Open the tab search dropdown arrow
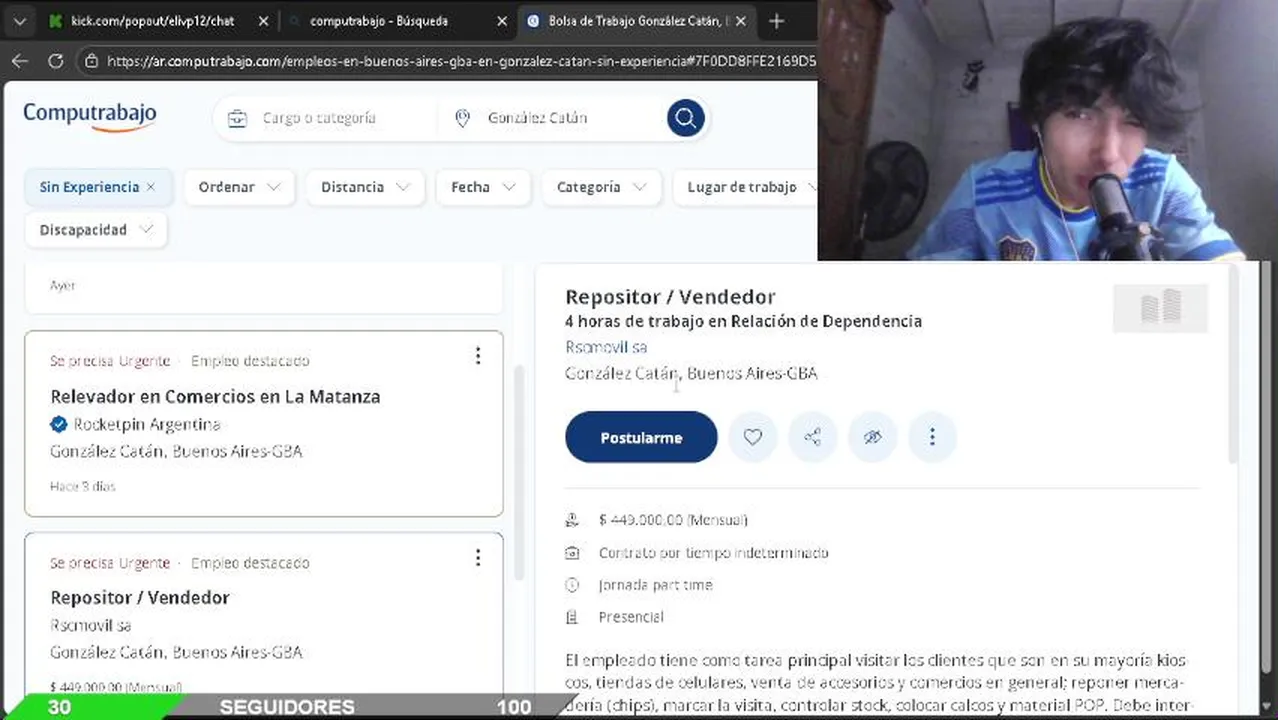The height and width of the screenshot is (720, 1278). point(19,21)
